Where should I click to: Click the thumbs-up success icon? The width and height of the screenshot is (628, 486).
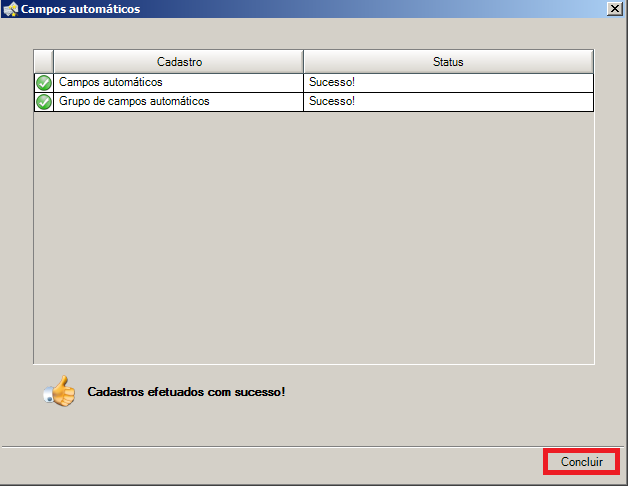tap(59, 391)
